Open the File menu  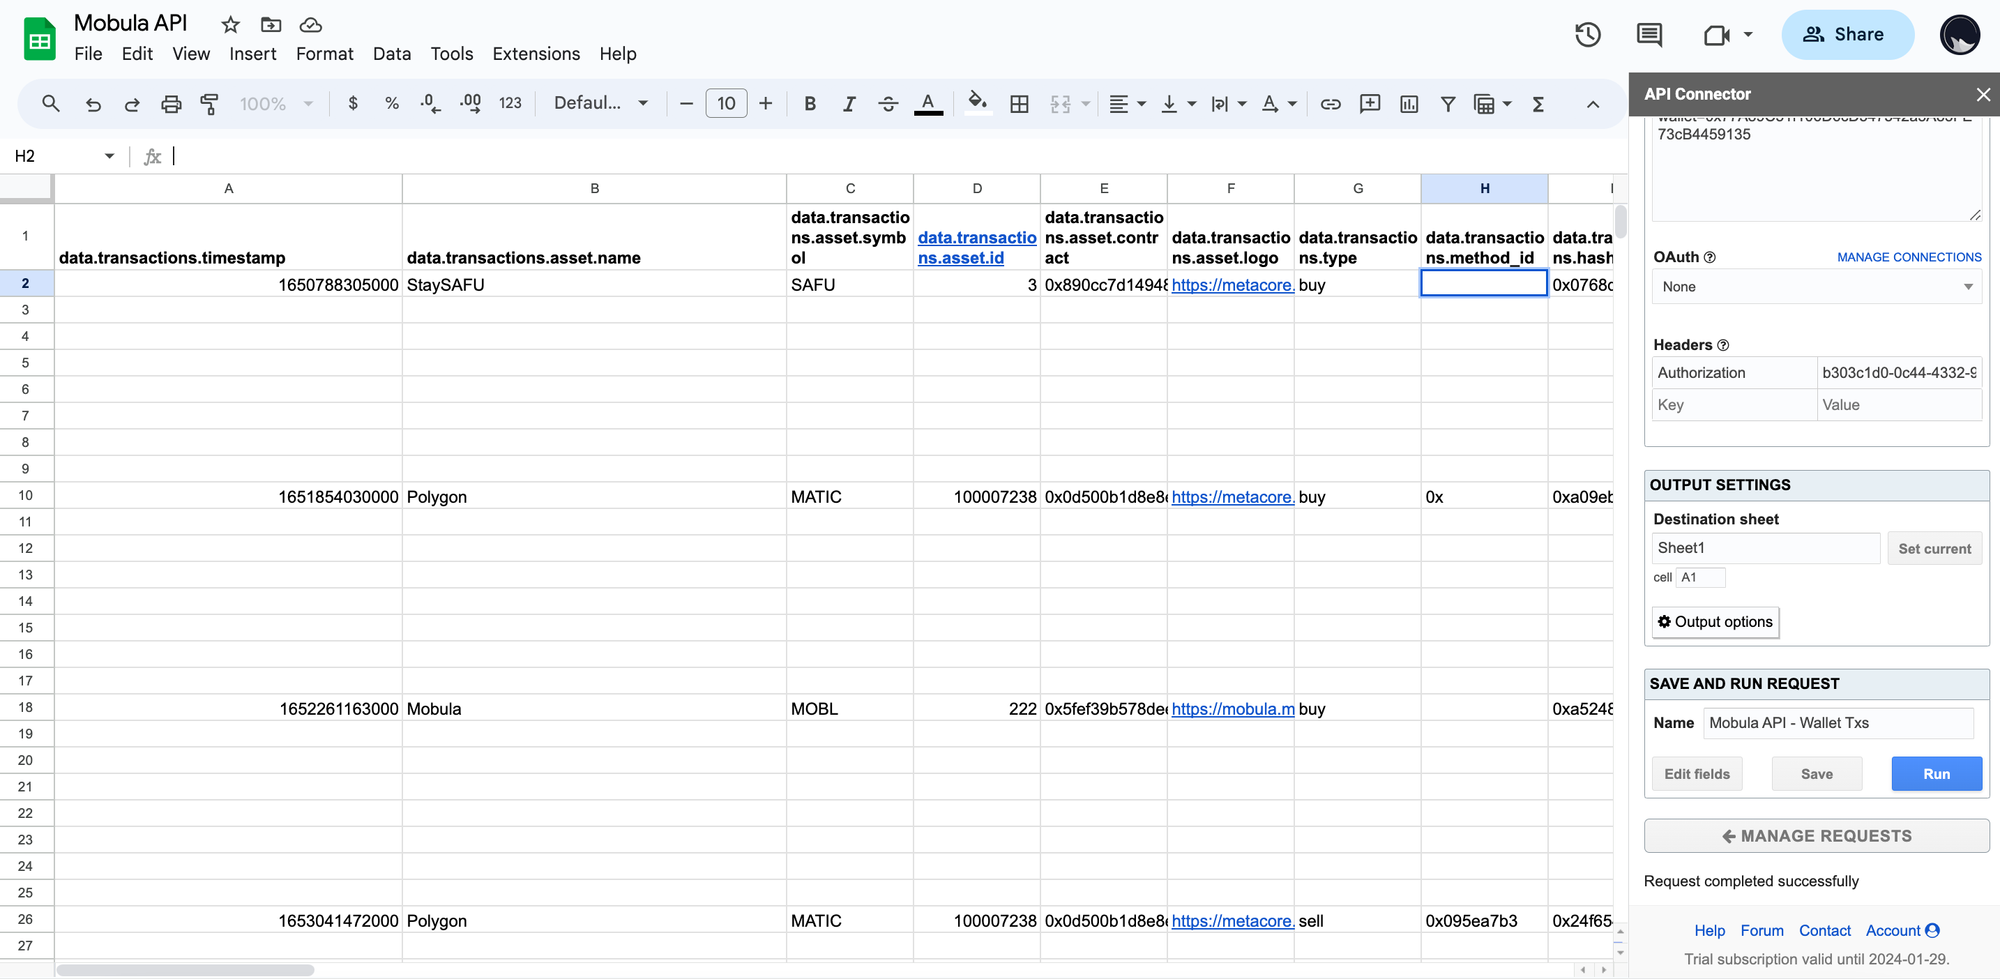(x=88, y=54)
